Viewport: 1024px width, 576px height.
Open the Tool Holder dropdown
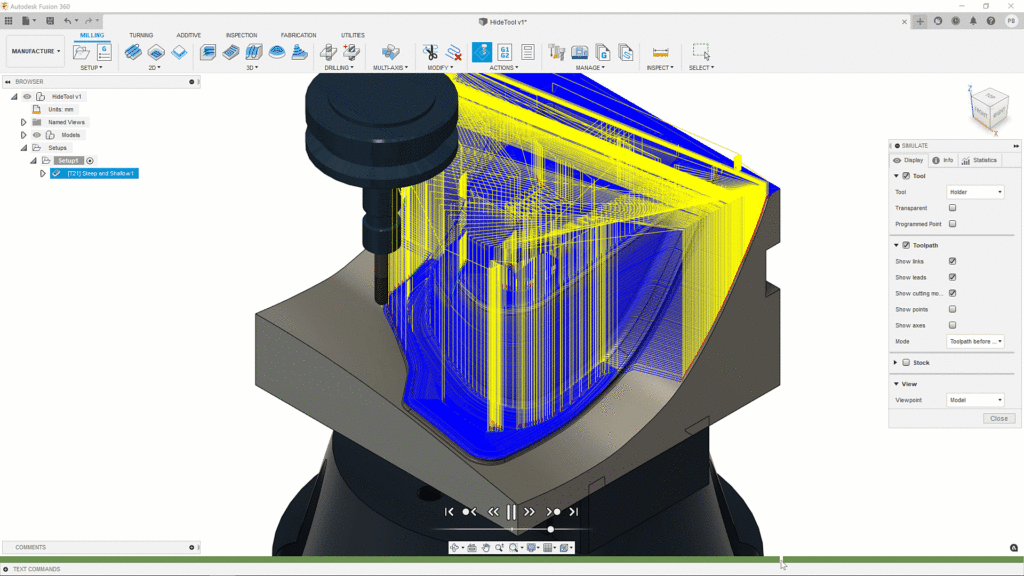pyautogui.click(x=975, y=192)
